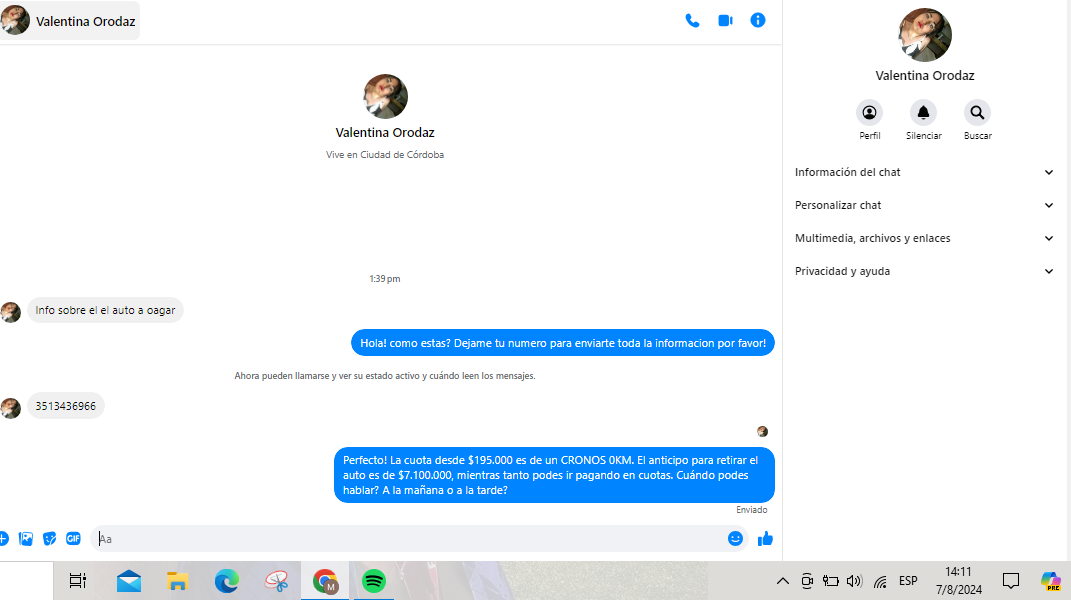The height and width of the screenshot is (600, 1071).
Task: Toggle the conversation information panel icon
Action: pos(758,21)
